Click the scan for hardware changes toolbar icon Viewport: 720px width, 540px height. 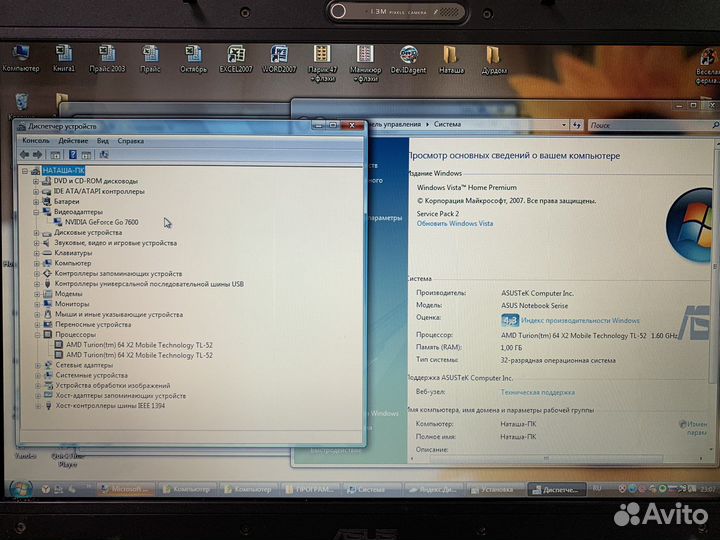coord(104,155)
